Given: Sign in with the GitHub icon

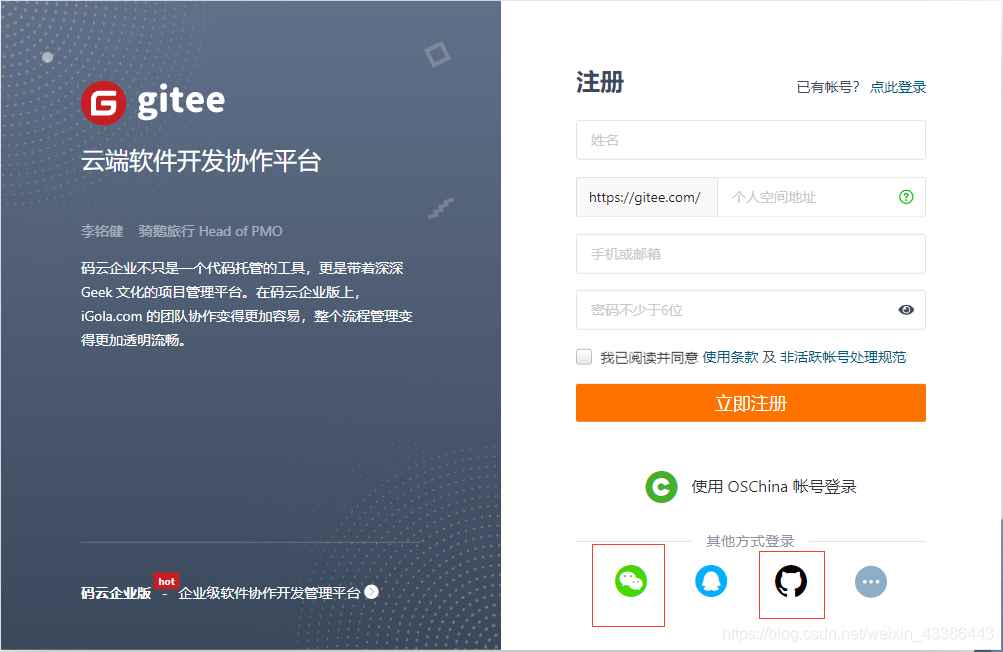Looking at the screenshot, I should [791, 581].
